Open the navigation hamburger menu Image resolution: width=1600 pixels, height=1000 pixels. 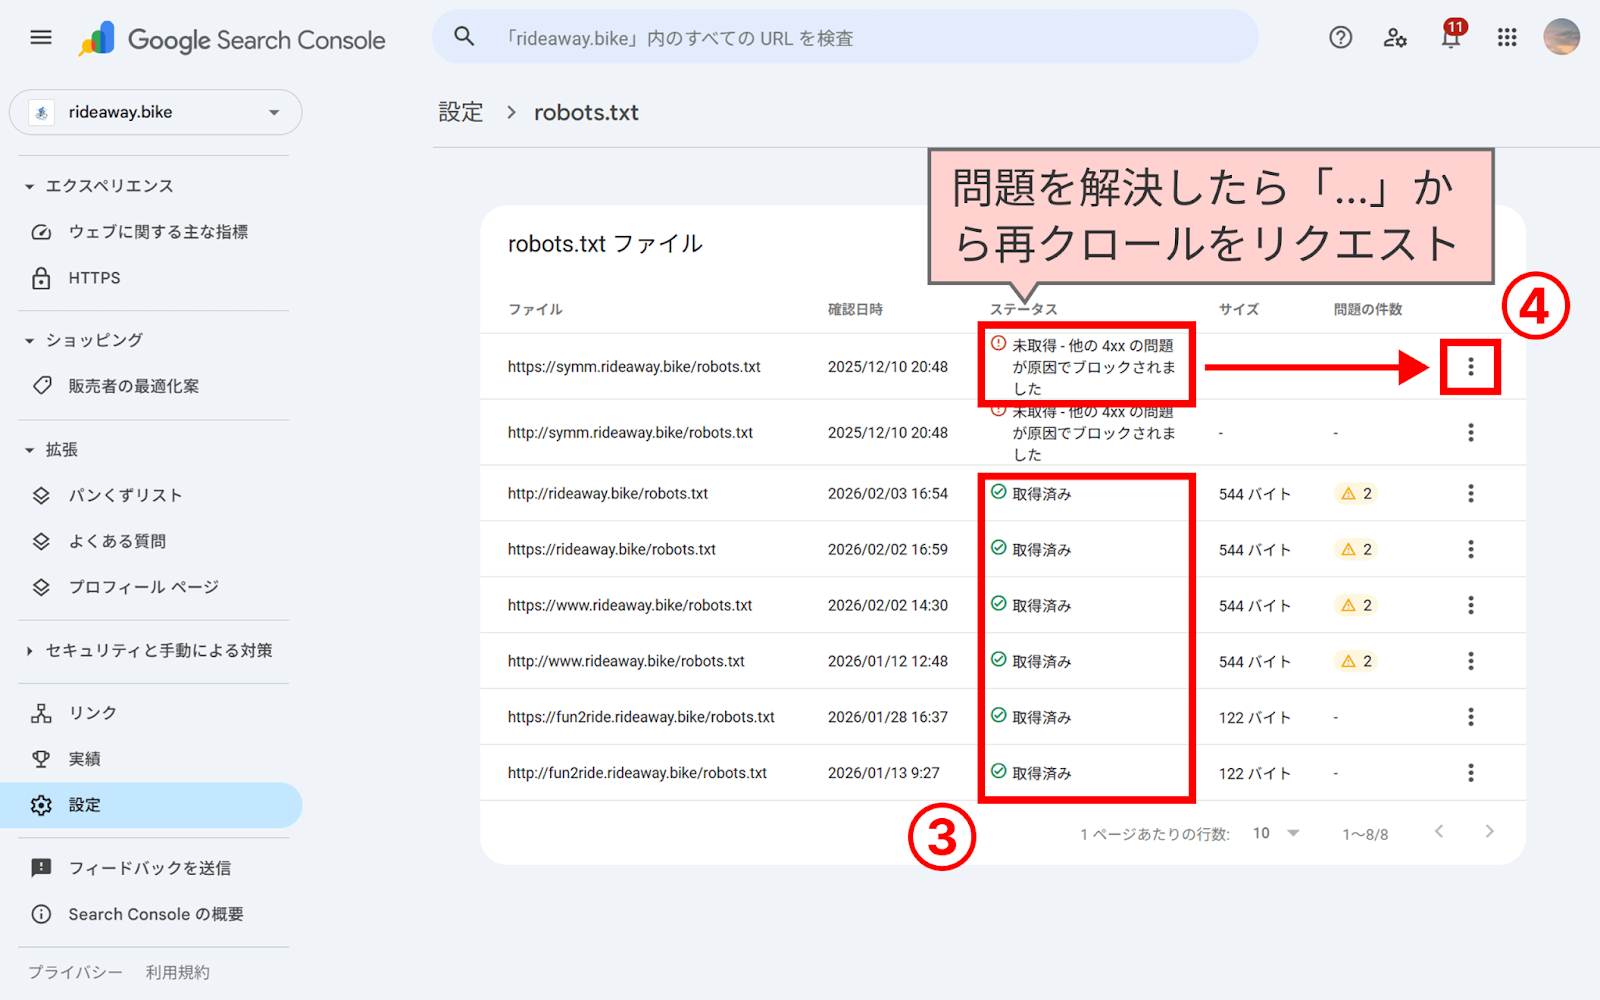click(40, 37)
